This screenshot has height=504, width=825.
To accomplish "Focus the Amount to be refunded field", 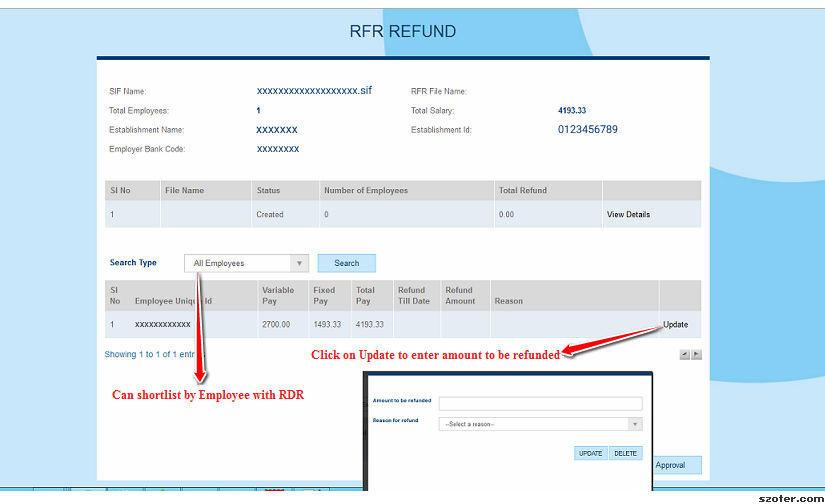I will 540,403.
